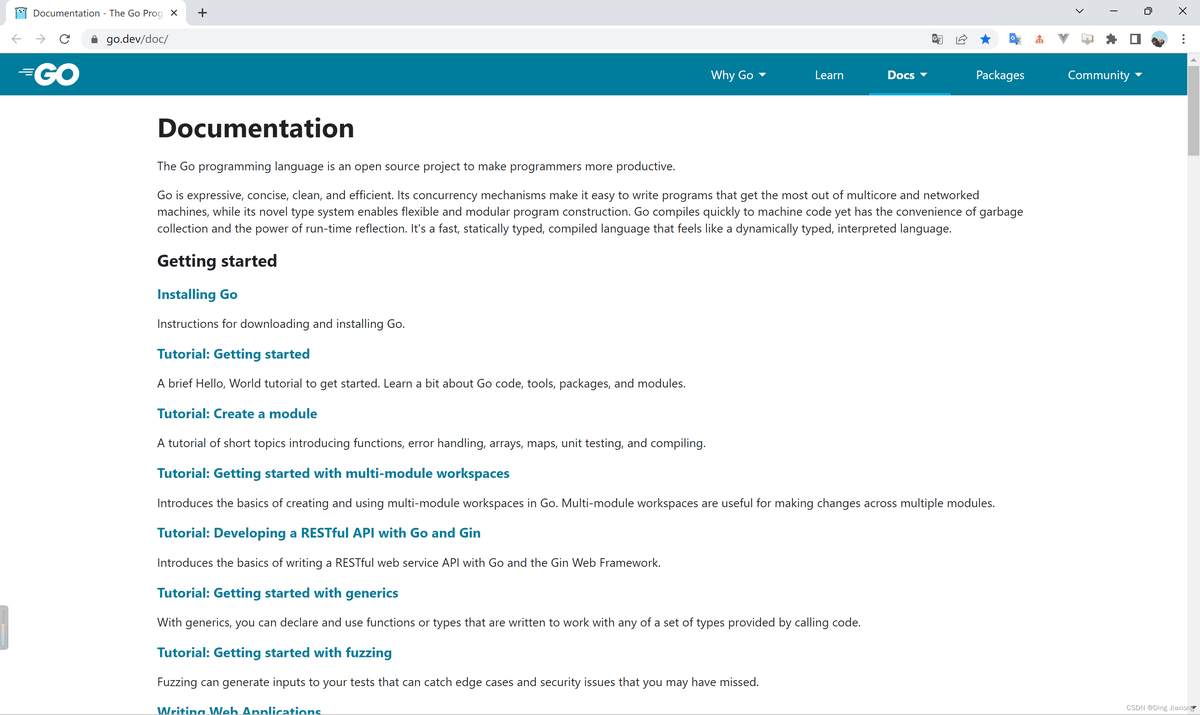Screen dimensions: 1200x715
Task: Open the translate page icon in address bar
Action: 937,39
